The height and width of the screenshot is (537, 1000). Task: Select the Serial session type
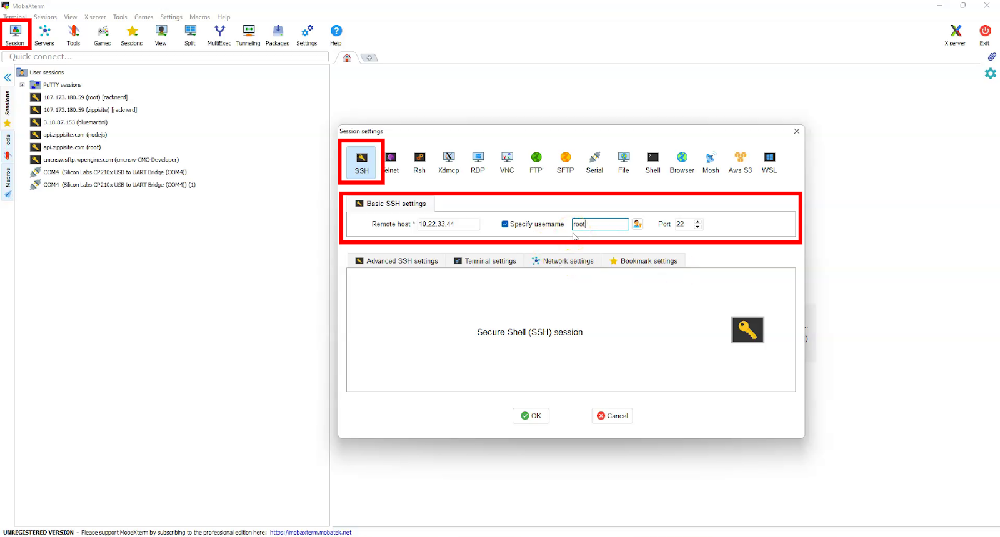click(594, 163)
